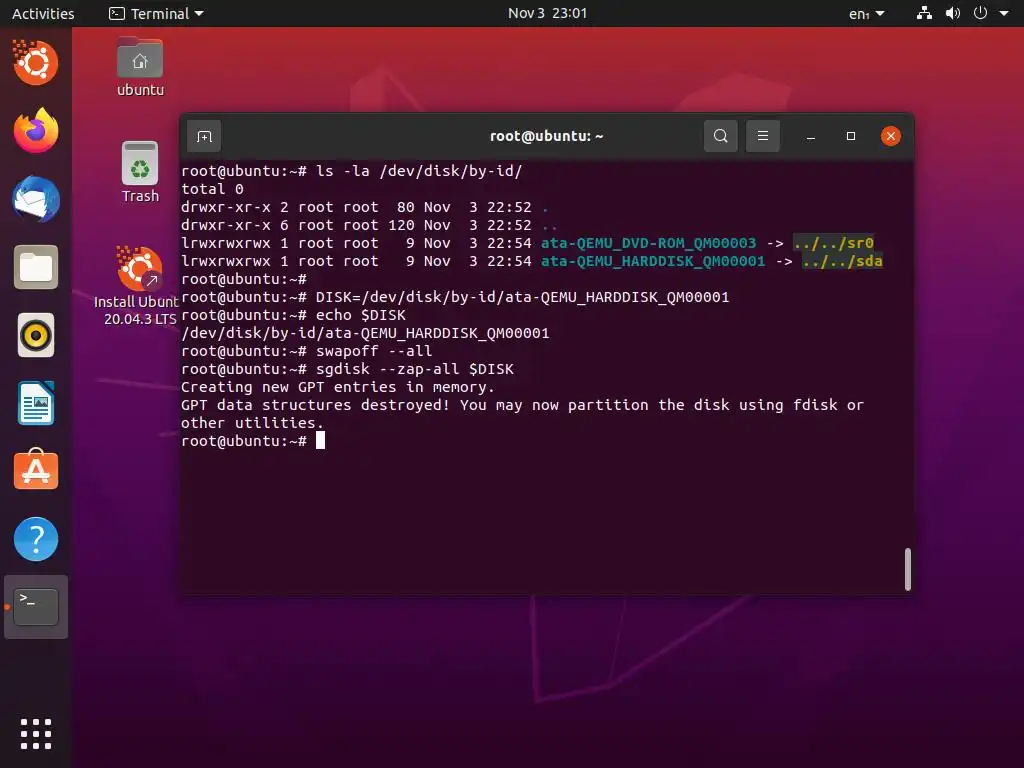The height and width of the screenshot is (768, 1024).
Task: Click the 'total 0' output line
Action: [212, 189]
